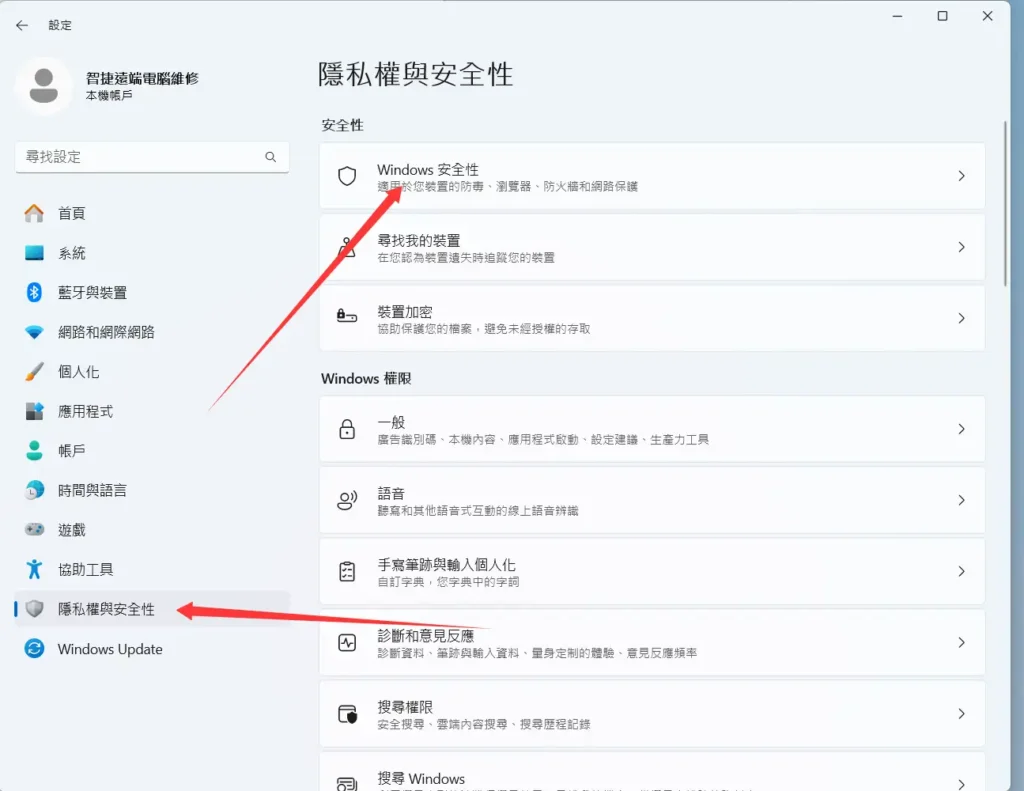Open 應用程式 settings category

pos(152,411)
